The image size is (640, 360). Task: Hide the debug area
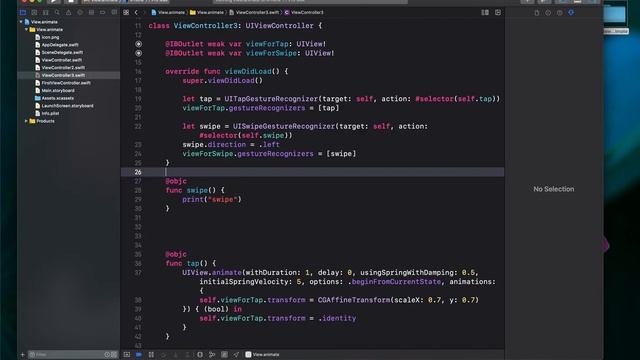coord(127,354)
